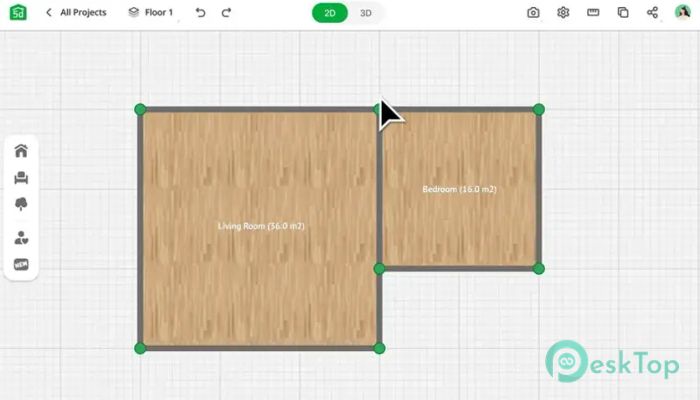Select the living room bottom-left corner node

(x=140, y=348)
